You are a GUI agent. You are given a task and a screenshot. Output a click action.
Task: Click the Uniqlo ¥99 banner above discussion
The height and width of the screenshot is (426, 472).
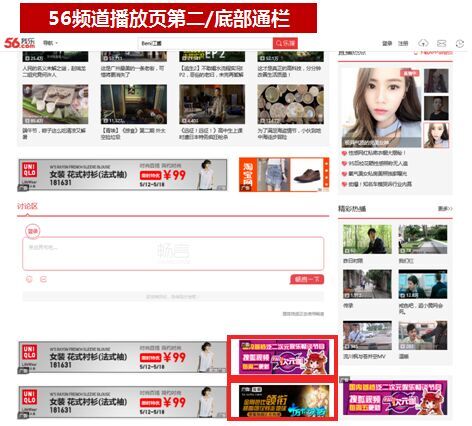(x=123, y=175)
